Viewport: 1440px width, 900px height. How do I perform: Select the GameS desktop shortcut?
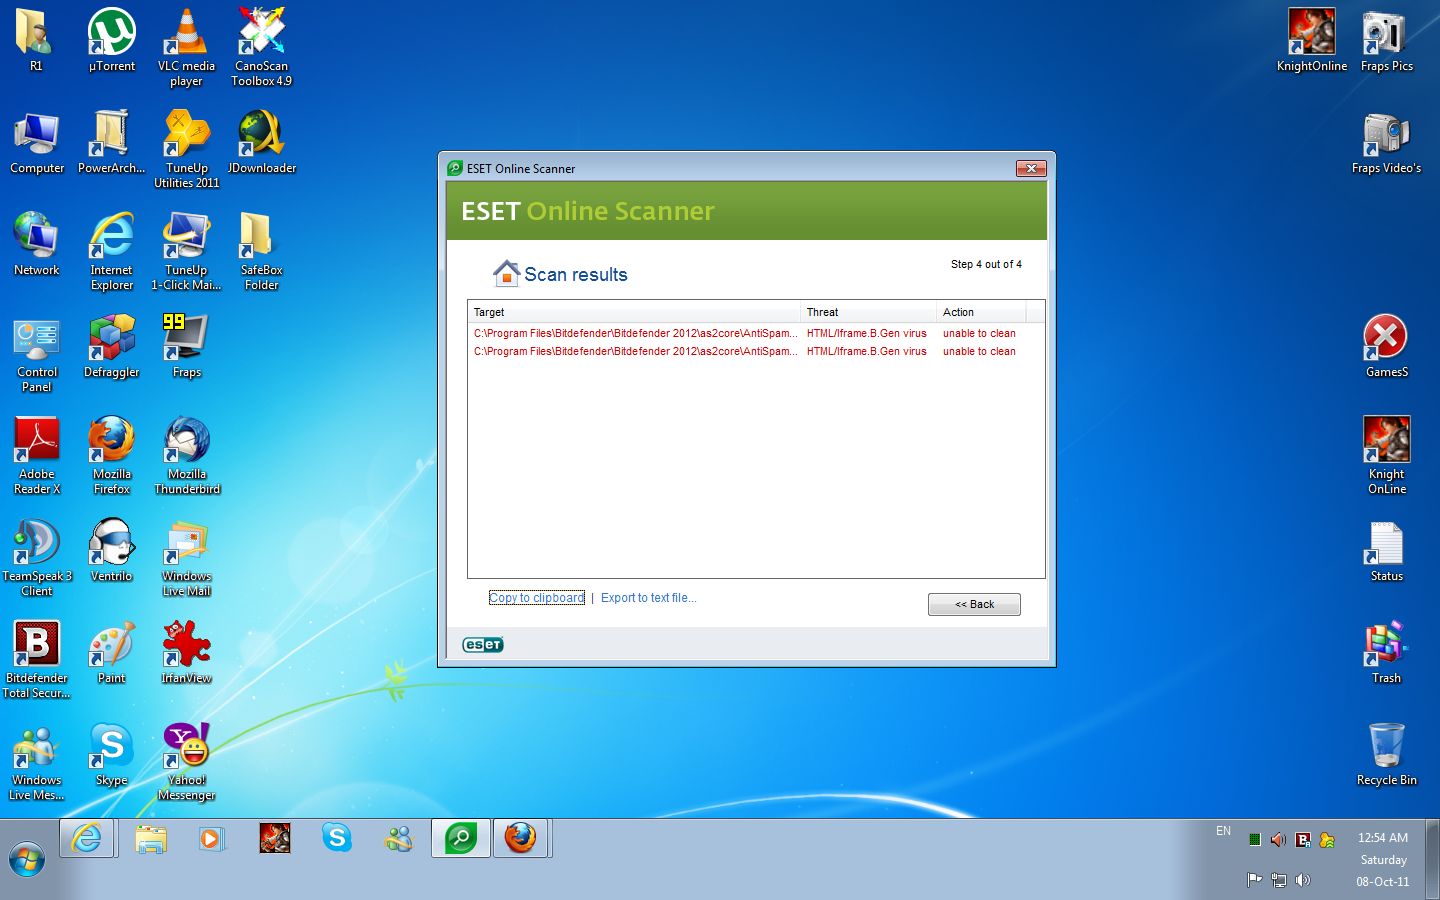tap(1386, 347)
